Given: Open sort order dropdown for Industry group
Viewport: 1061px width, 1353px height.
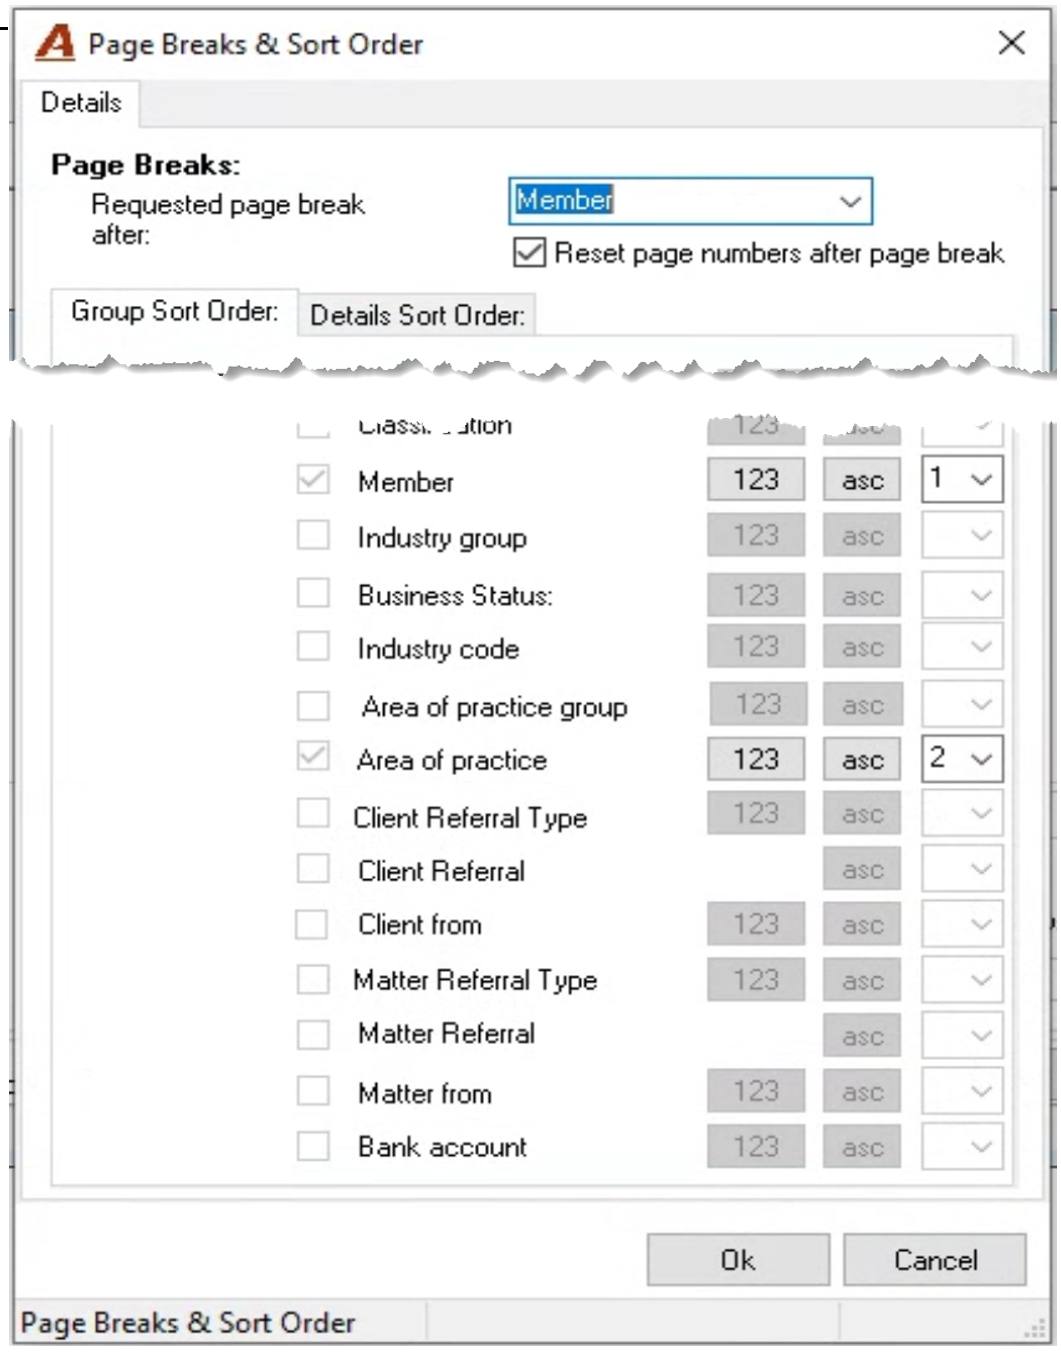Looking at the screenshot, I should coord(961,536).
